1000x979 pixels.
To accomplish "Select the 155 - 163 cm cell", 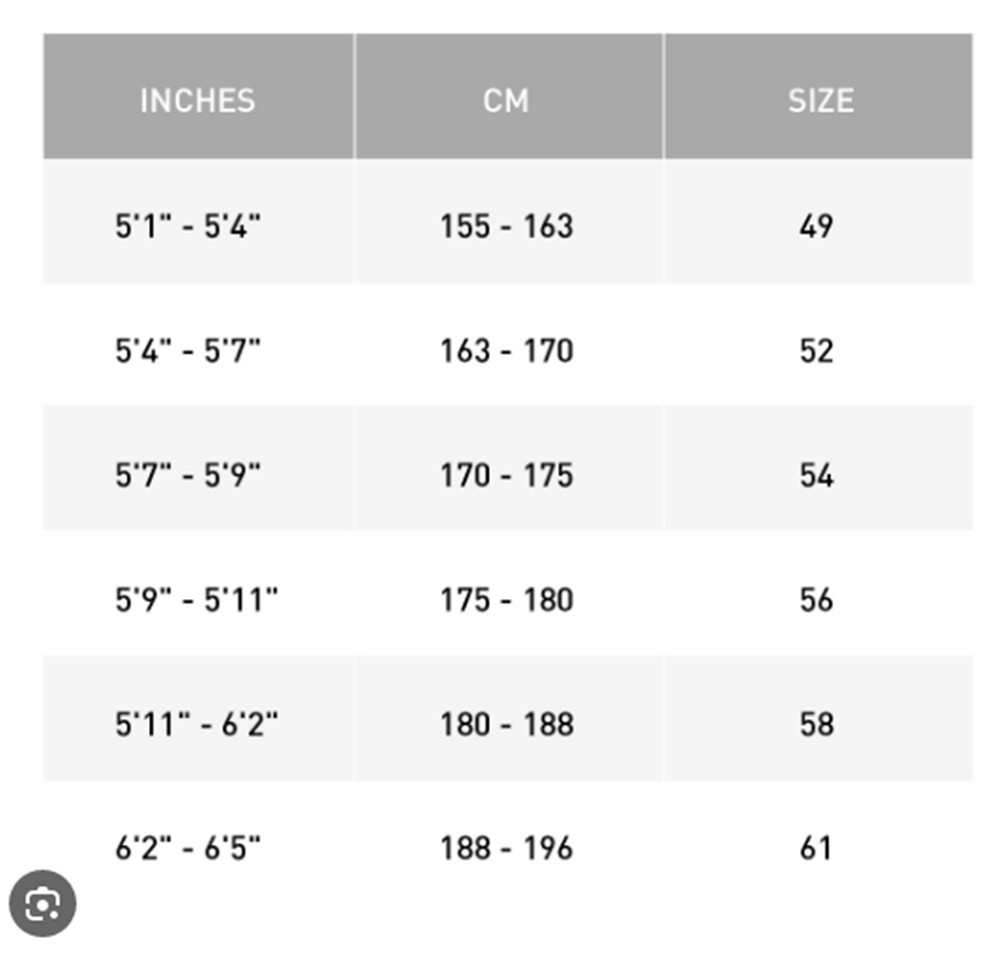I will [506, 226].
